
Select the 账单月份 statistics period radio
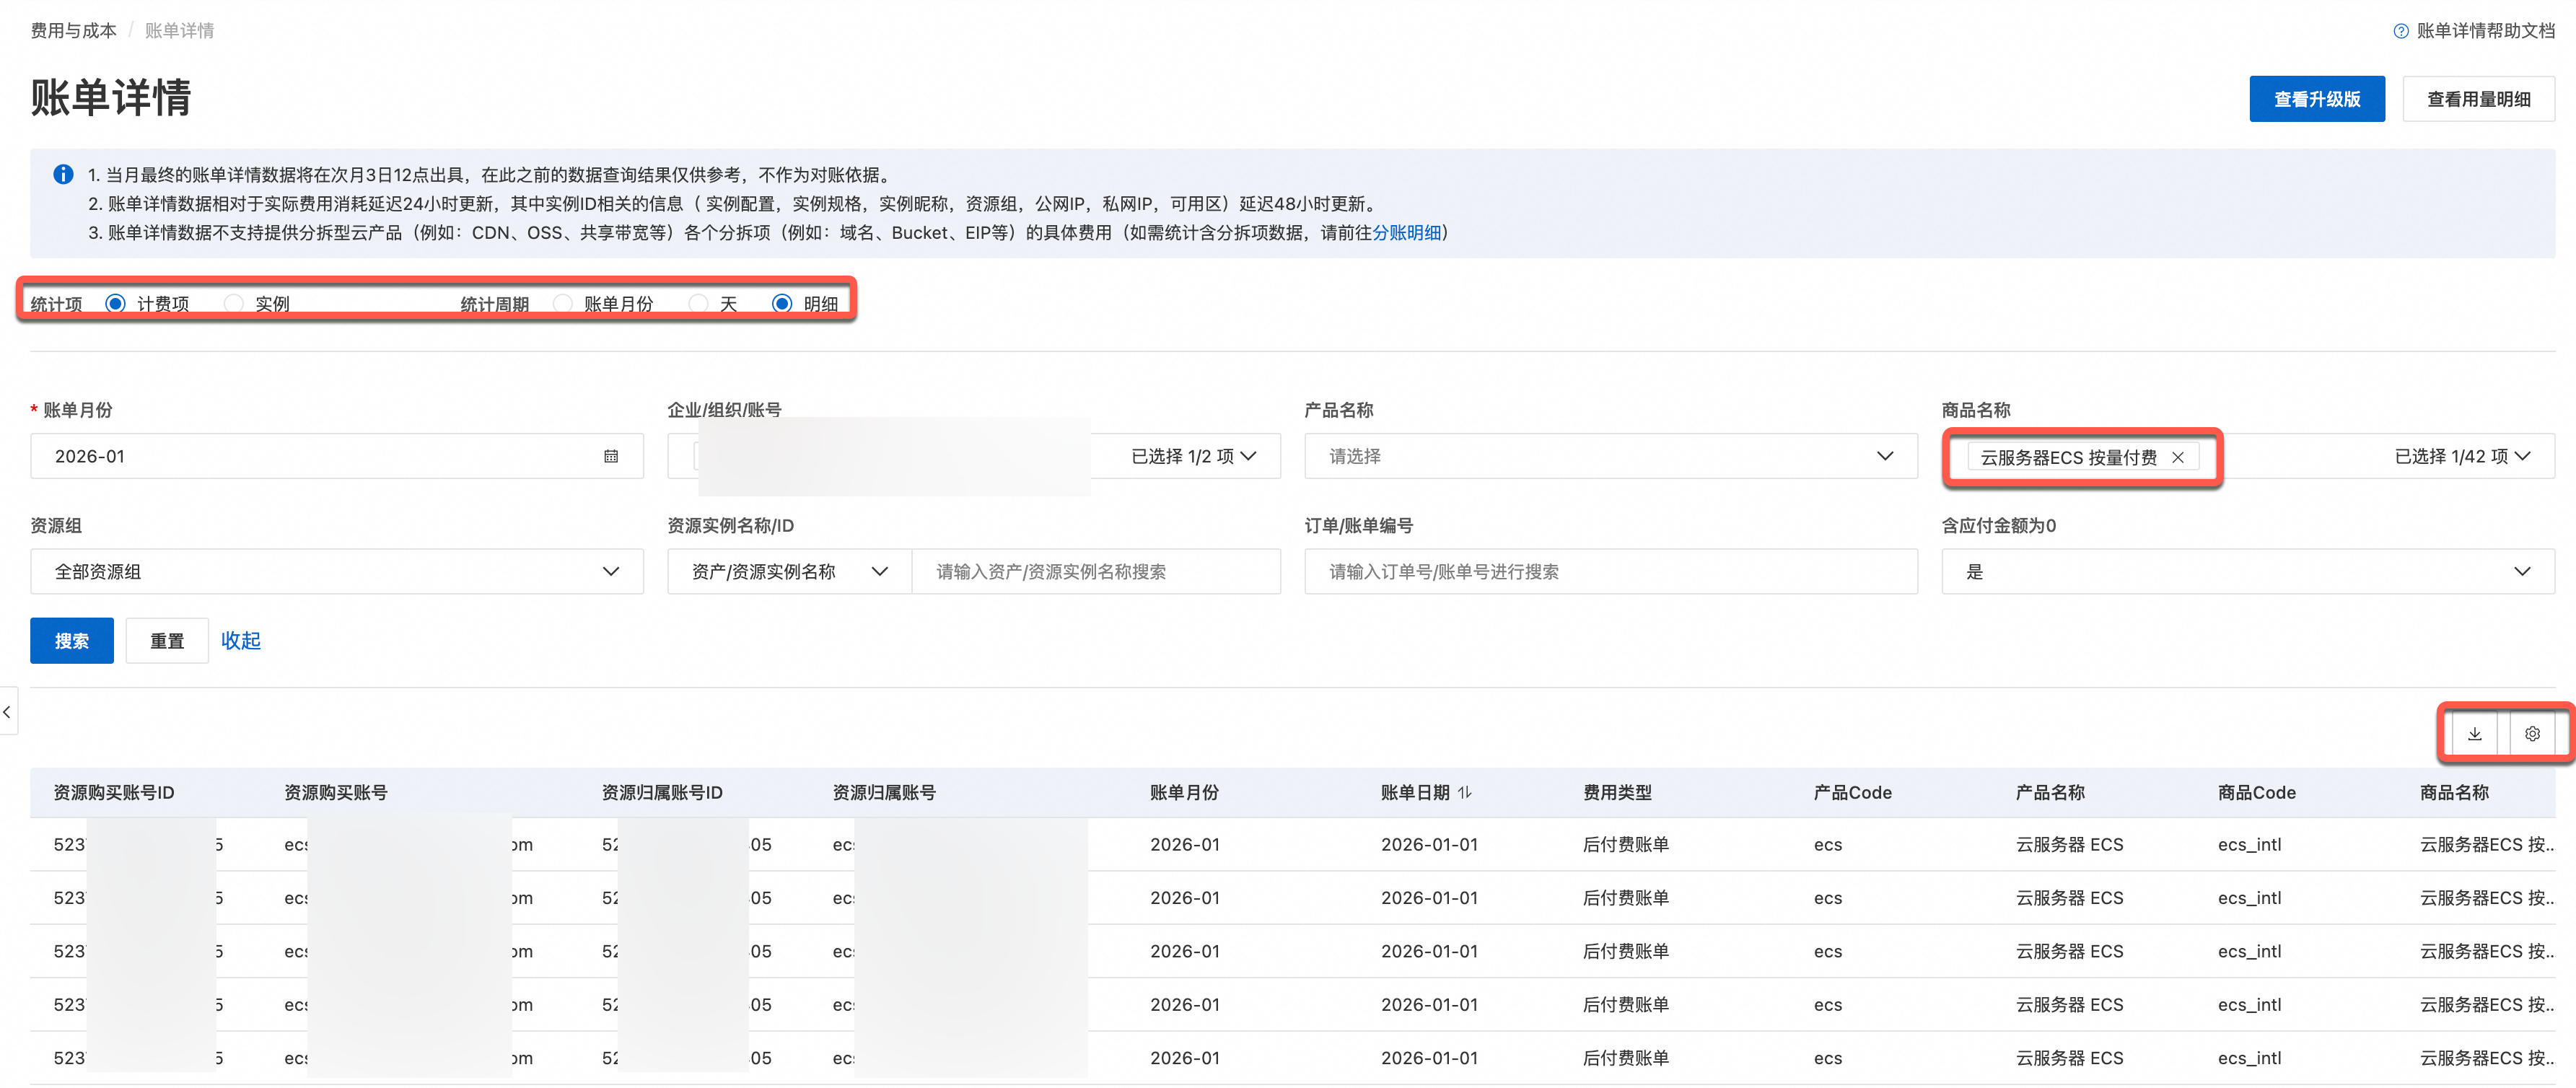pyautogui.click(x=563, y=303)
